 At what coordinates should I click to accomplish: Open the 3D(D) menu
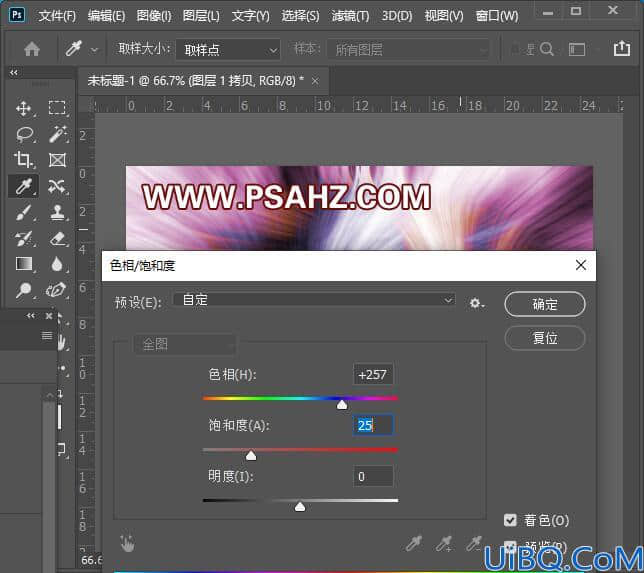[397, 16]
